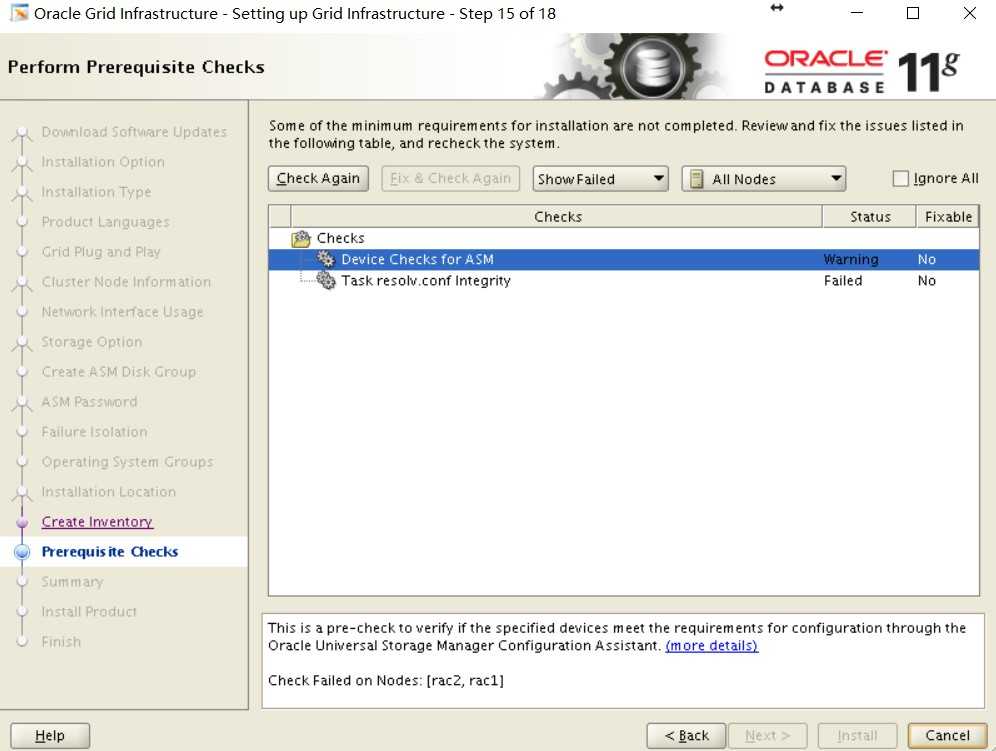996x751 pixels.
Task: Click the Install button
Action: coord(857,736)
